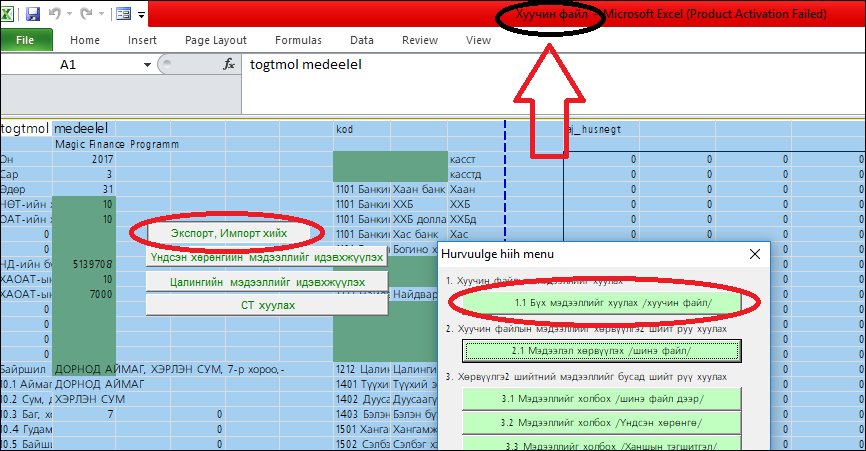The height and width of the screenshot is (451, 866).
Task: Click 3.1 Мэдээллийг холбох /шинэ файл дээр/
Action: [601, 398]
